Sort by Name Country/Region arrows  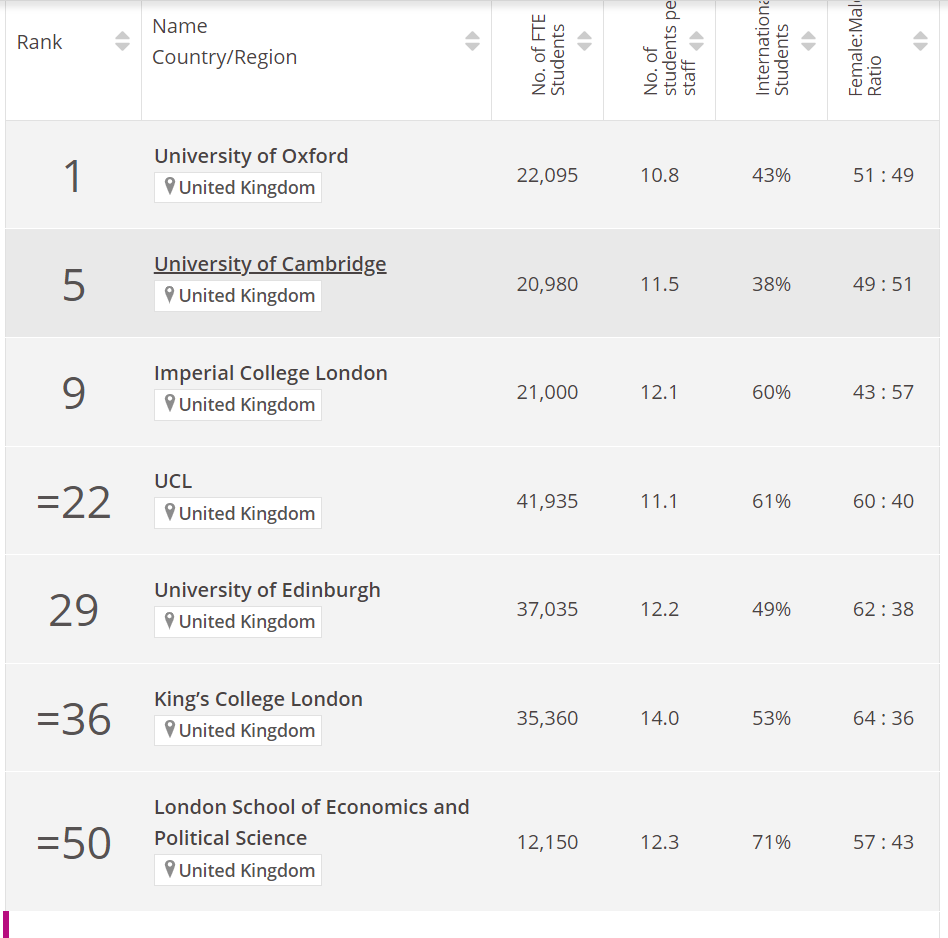pyautogui.click(x=472, y=42)
